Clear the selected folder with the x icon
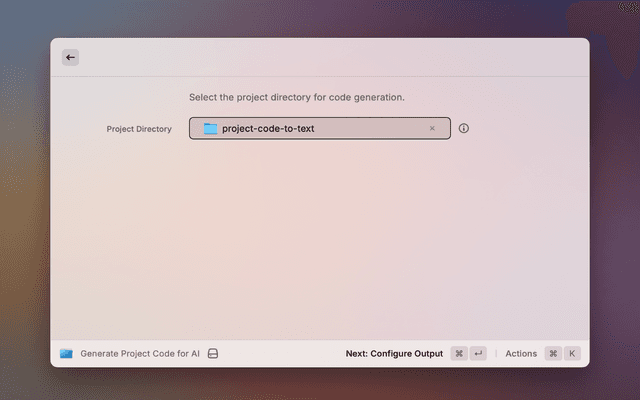Screen dimensions: 640x400 click(432, 128)
